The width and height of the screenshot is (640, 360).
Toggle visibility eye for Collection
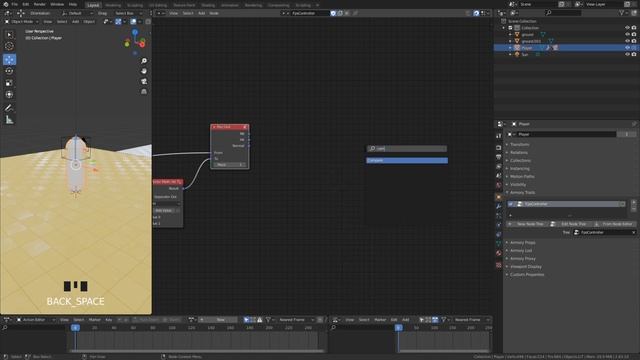627,28
